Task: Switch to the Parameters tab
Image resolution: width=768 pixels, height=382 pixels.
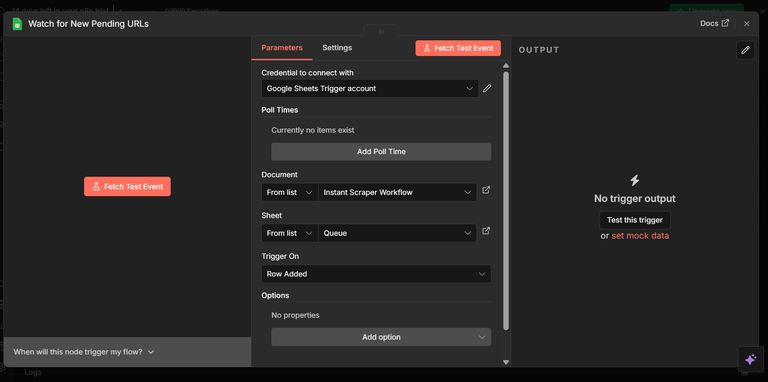Action: [282, 48]
